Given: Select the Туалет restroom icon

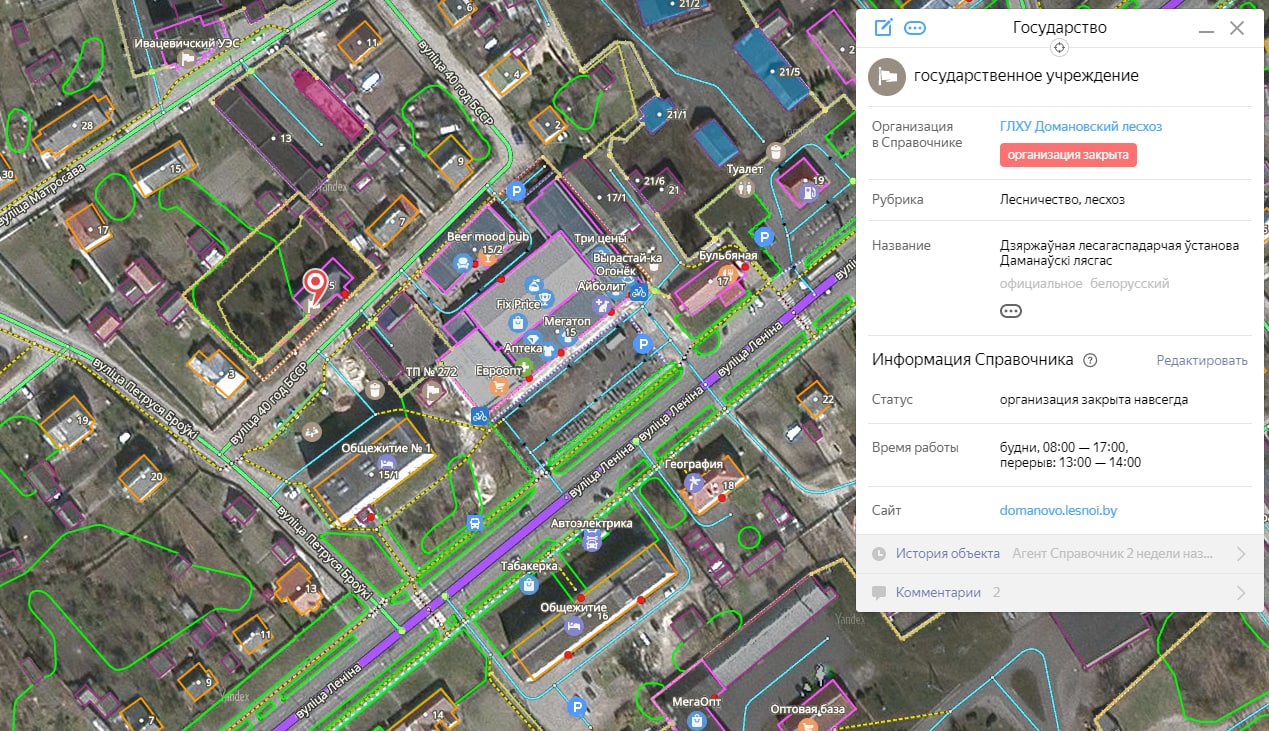Looking at the screenshot, I should tap(744, 188).
